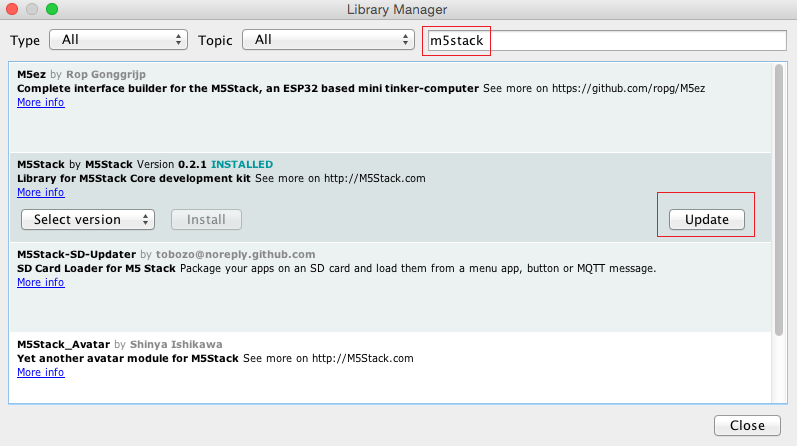Image resolution: width=797 pixels, height=446 pixels.
Task: Select the M5Stack_Avatar entry title
Action: [x=64, y=344]
